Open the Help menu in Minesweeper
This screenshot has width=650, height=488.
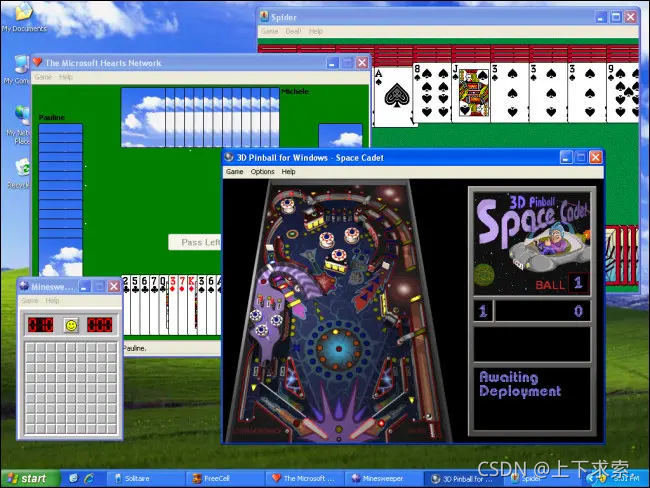(52, 301)
